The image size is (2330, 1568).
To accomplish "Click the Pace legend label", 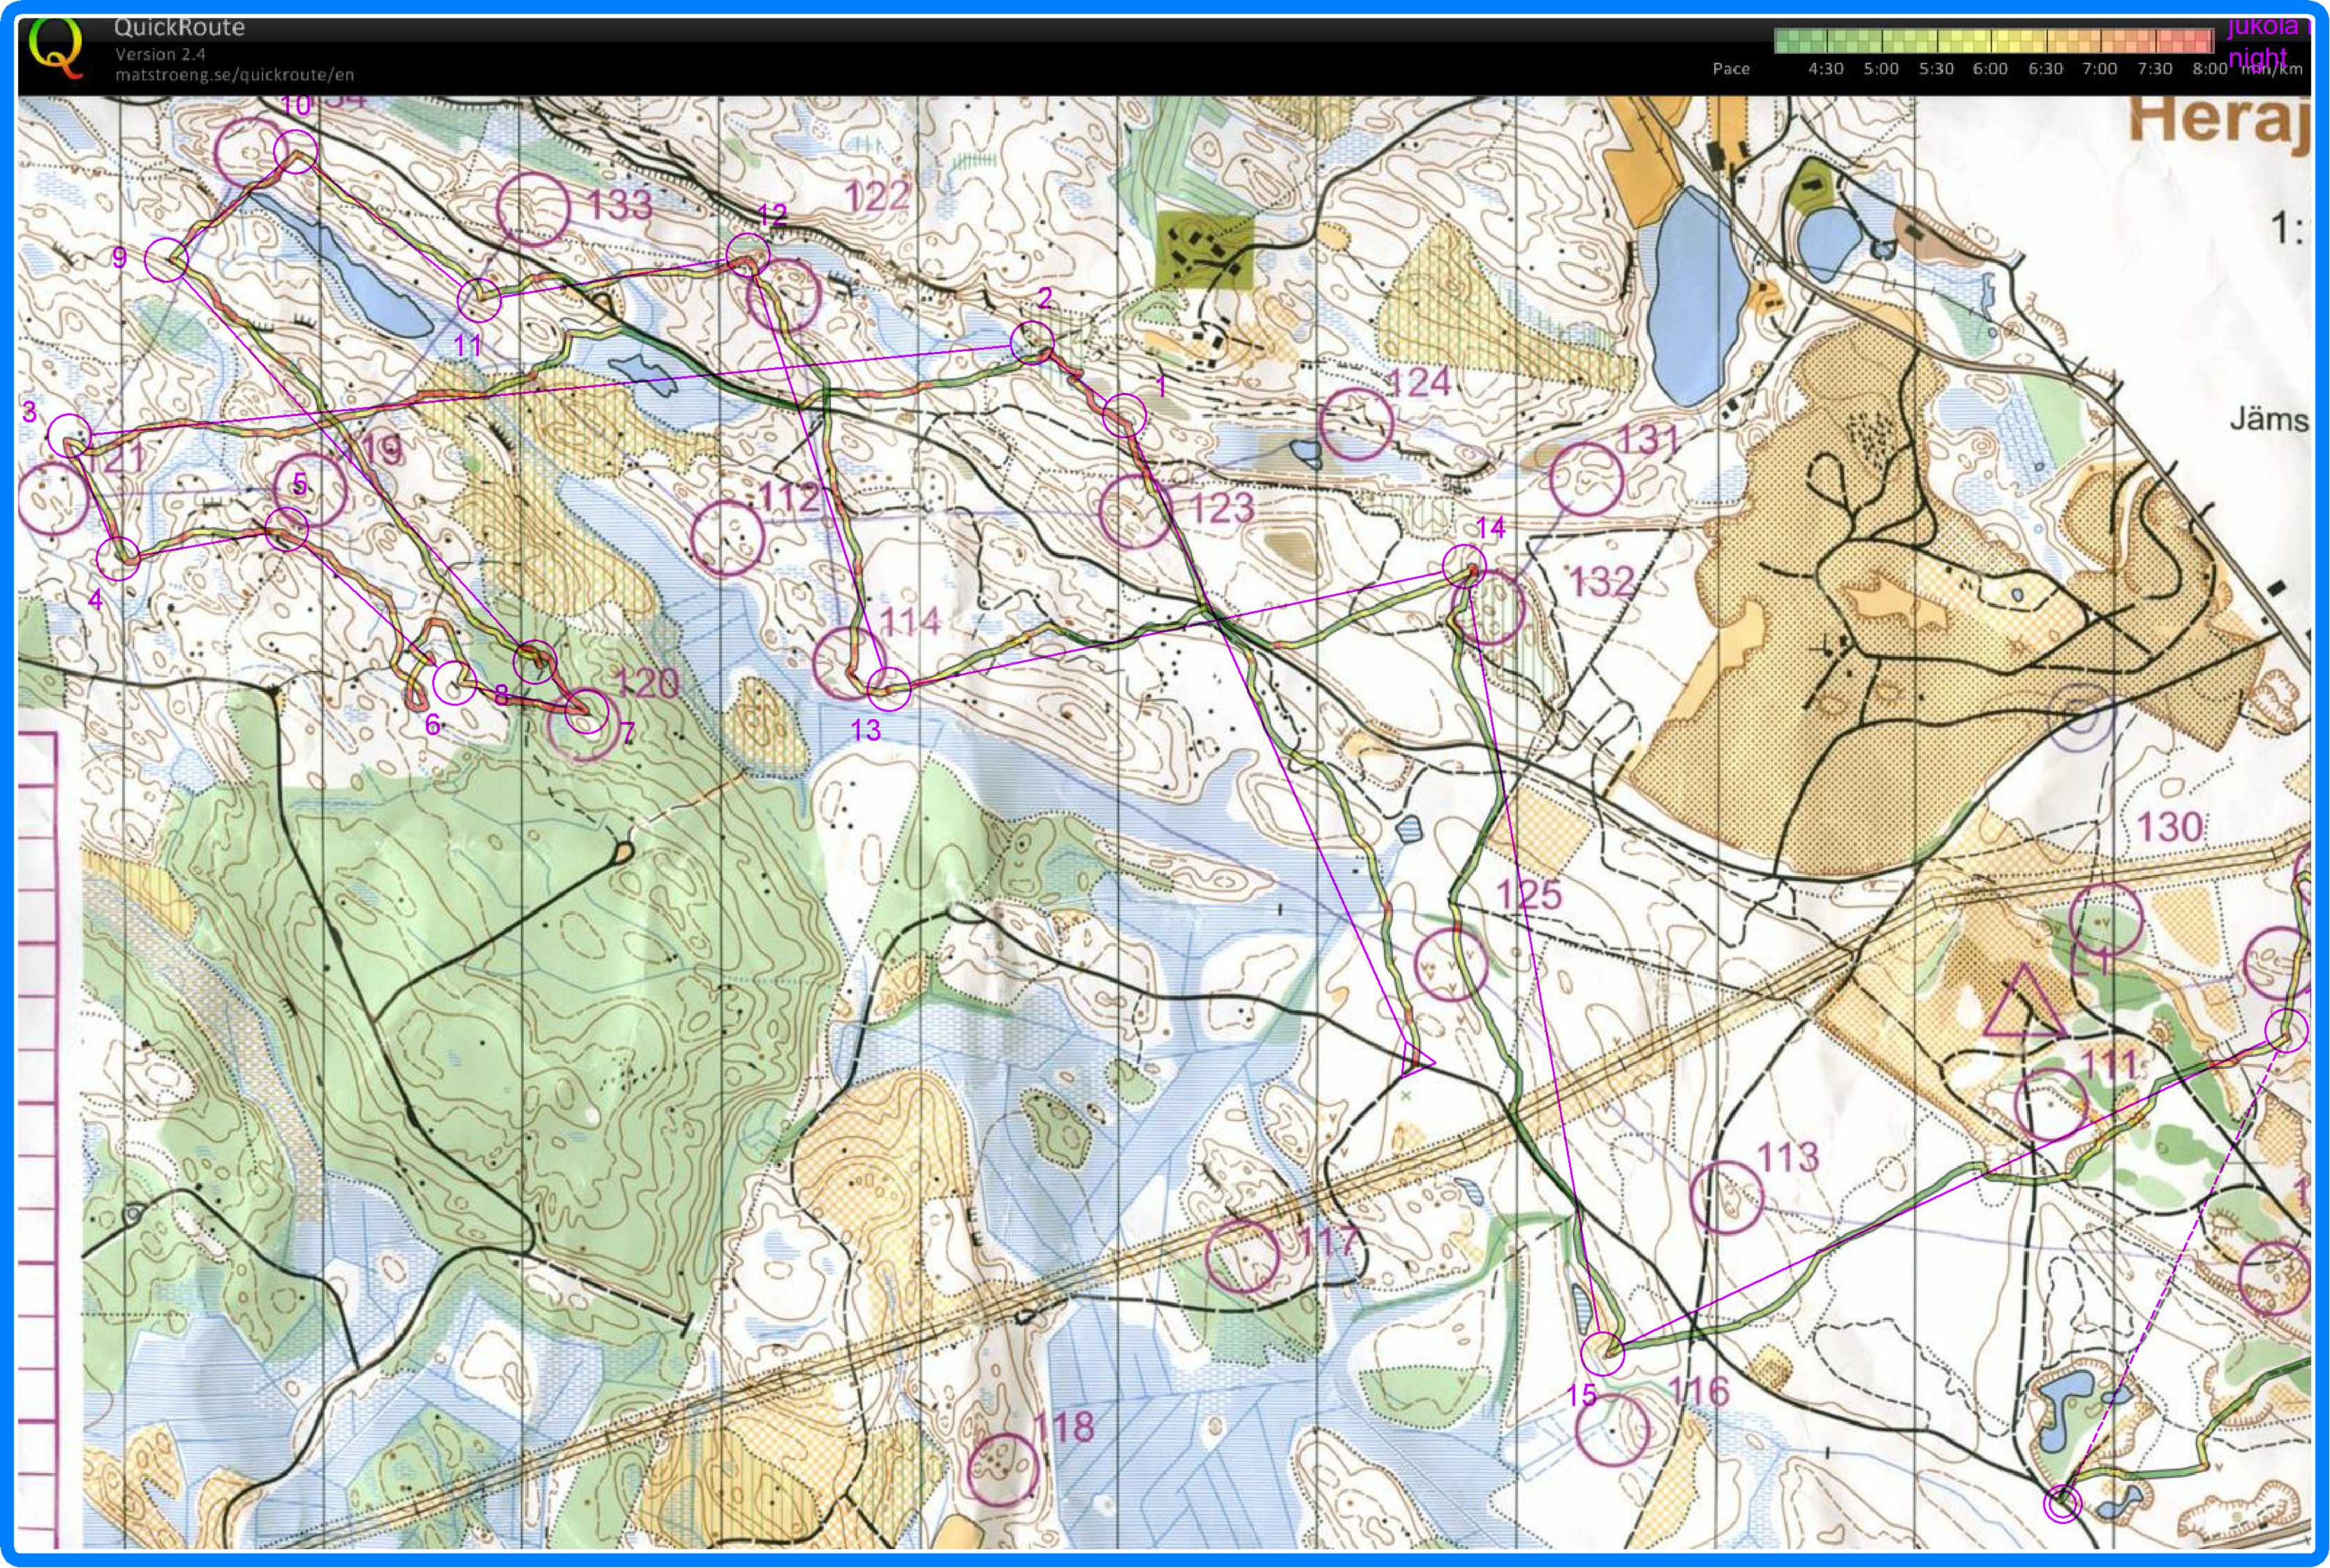I will (1731, 69).
